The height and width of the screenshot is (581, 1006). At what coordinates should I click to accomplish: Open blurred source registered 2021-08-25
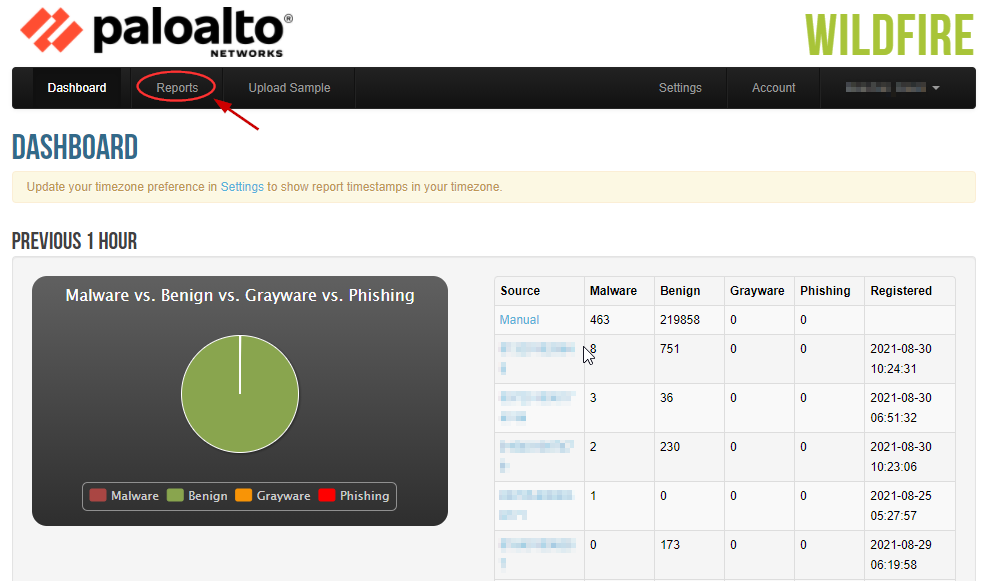click(536, 505)
